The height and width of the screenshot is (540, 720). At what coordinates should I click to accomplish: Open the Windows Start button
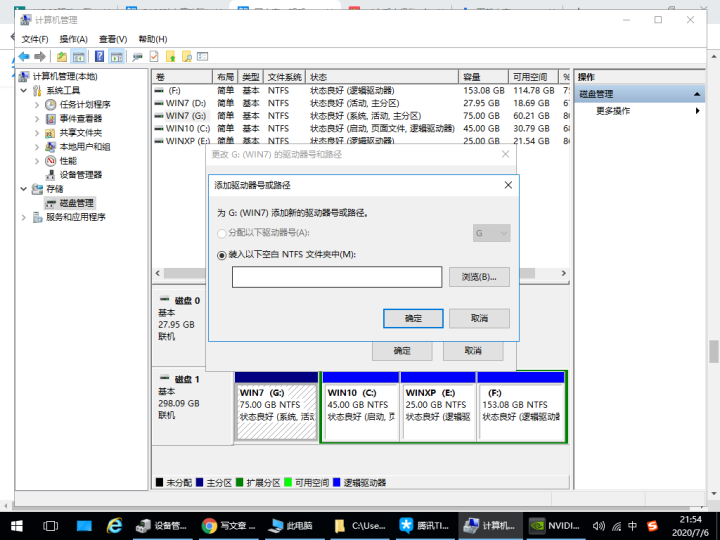17,526
